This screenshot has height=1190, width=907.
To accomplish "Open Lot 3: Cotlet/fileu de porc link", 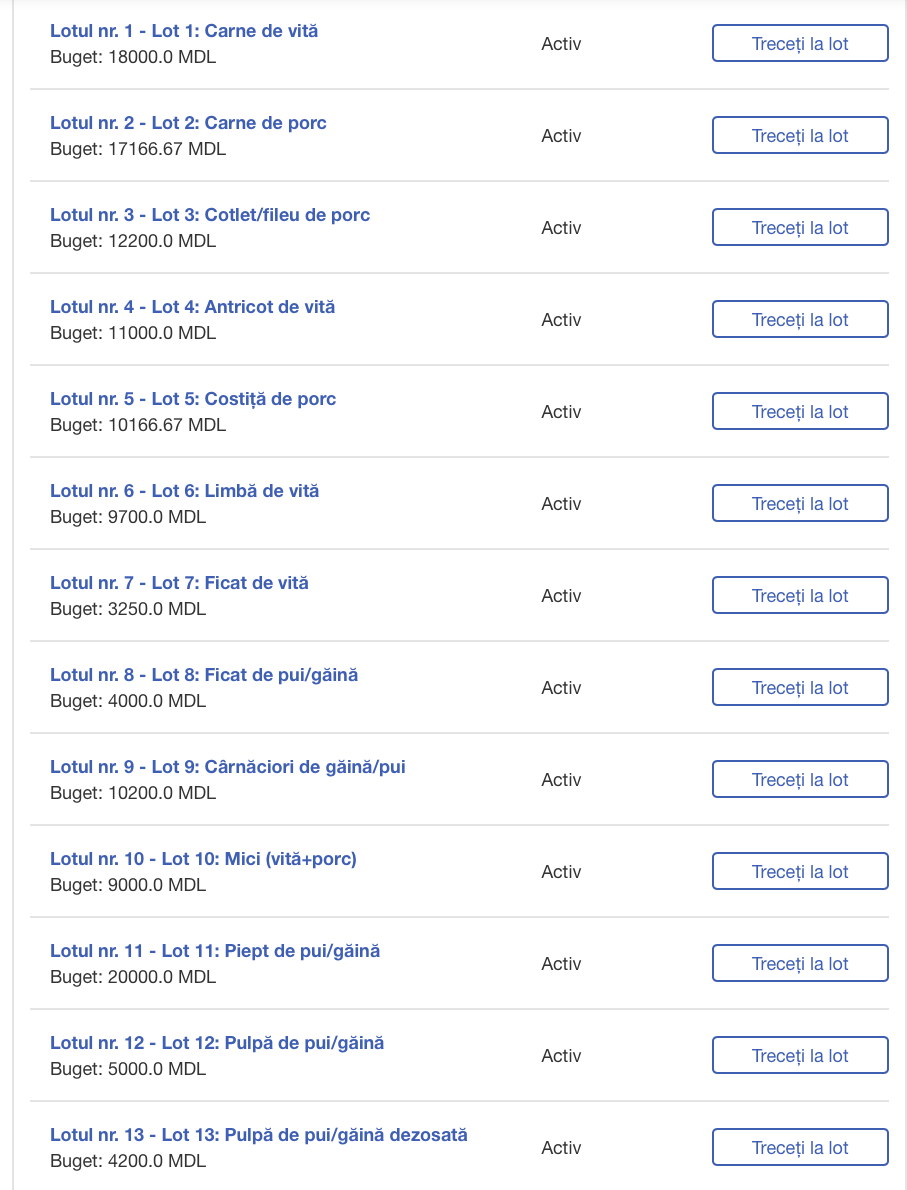I will click(210, 215).
